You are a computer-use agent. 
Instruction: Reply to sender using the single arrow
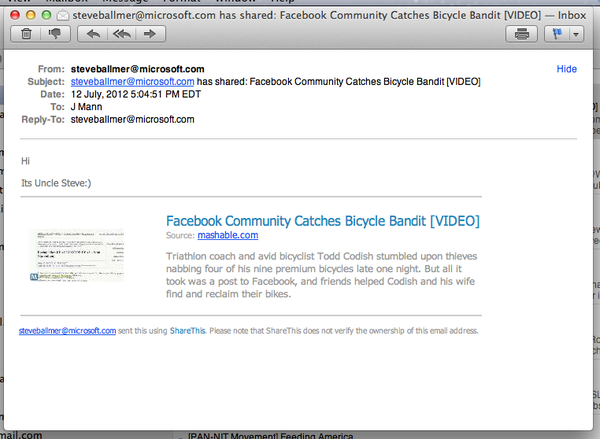tap(93, 34)
